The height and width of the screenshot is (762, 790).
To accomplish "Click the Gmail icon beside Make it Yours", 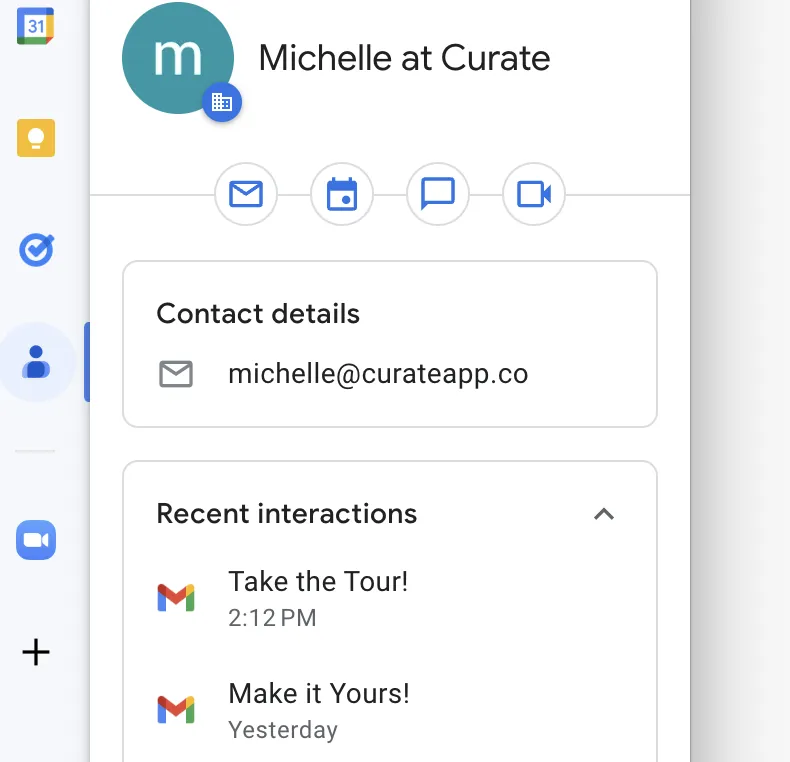I will 176,710.
